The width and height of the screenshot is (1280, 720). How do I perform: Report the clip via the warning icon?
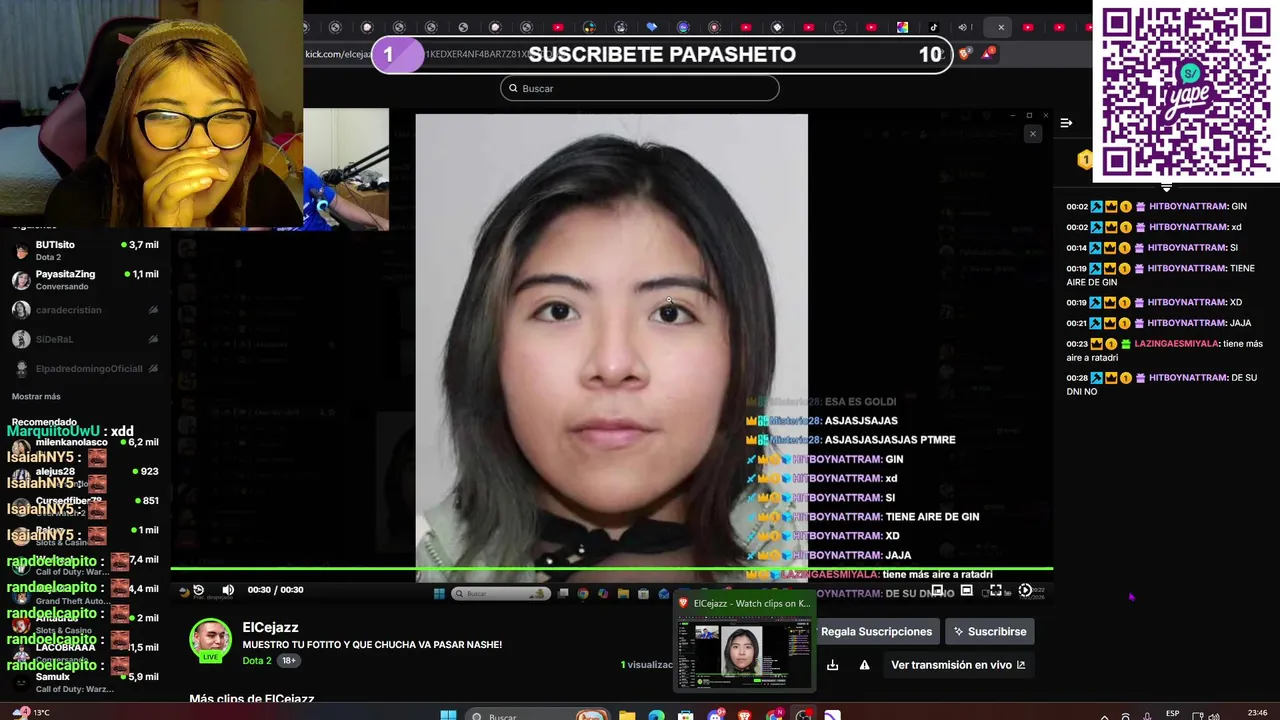click(864, 665)
